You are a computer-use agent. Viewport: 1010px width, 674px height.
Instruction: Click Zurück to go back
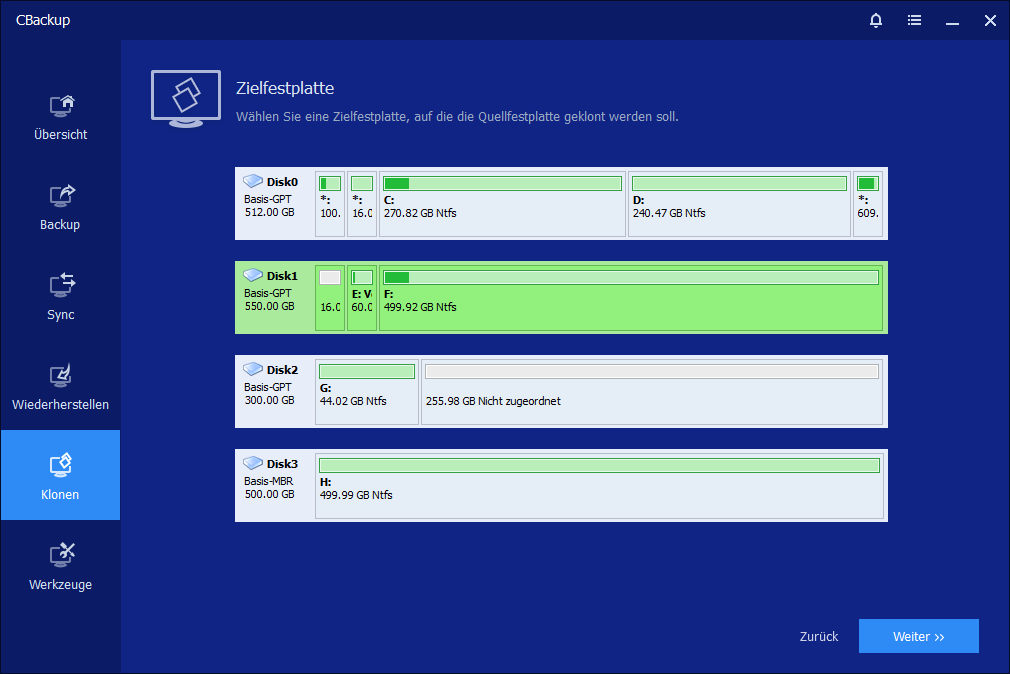pos(818,636)
